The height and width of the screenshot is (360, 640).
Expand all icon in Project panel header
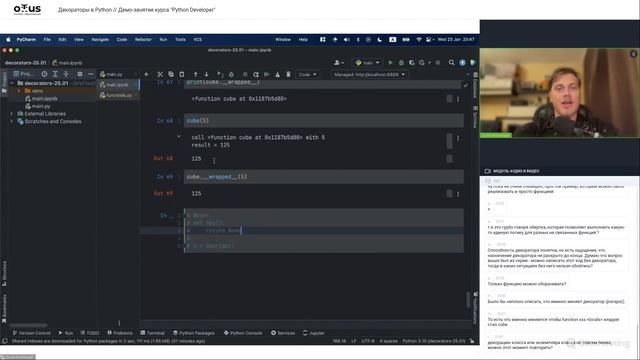pyautogui.click(x=55, y=74)
